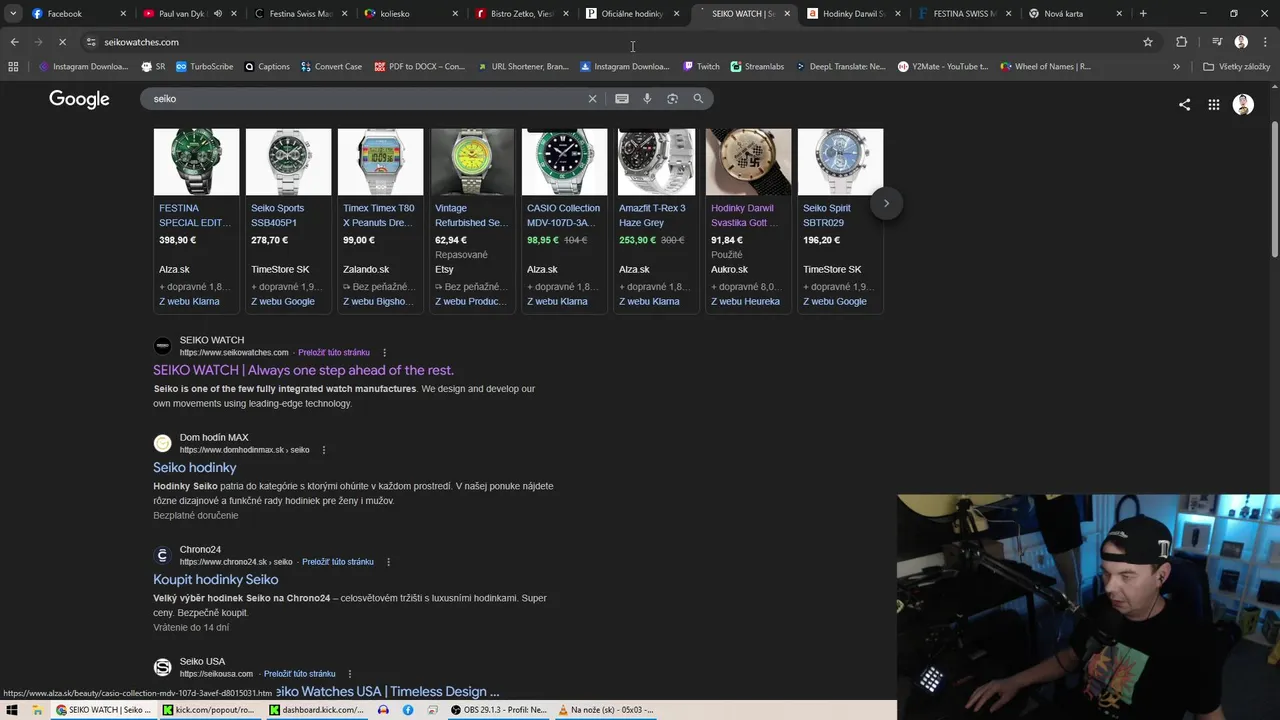Click Preložiť túto stránku under SEIKO WATCH

point(334,353)
